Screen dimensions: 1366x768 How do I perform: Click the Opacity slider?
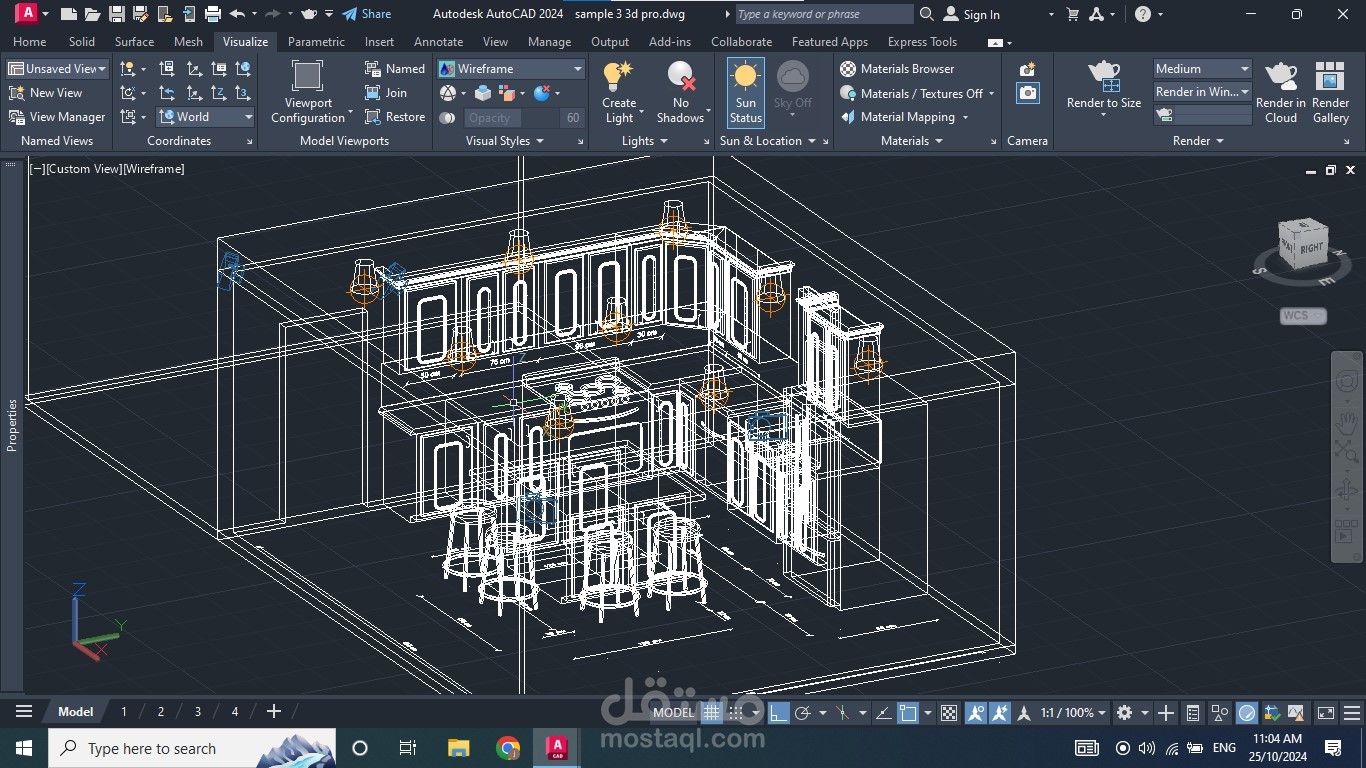pyautogui.click(x=508, y=118)
